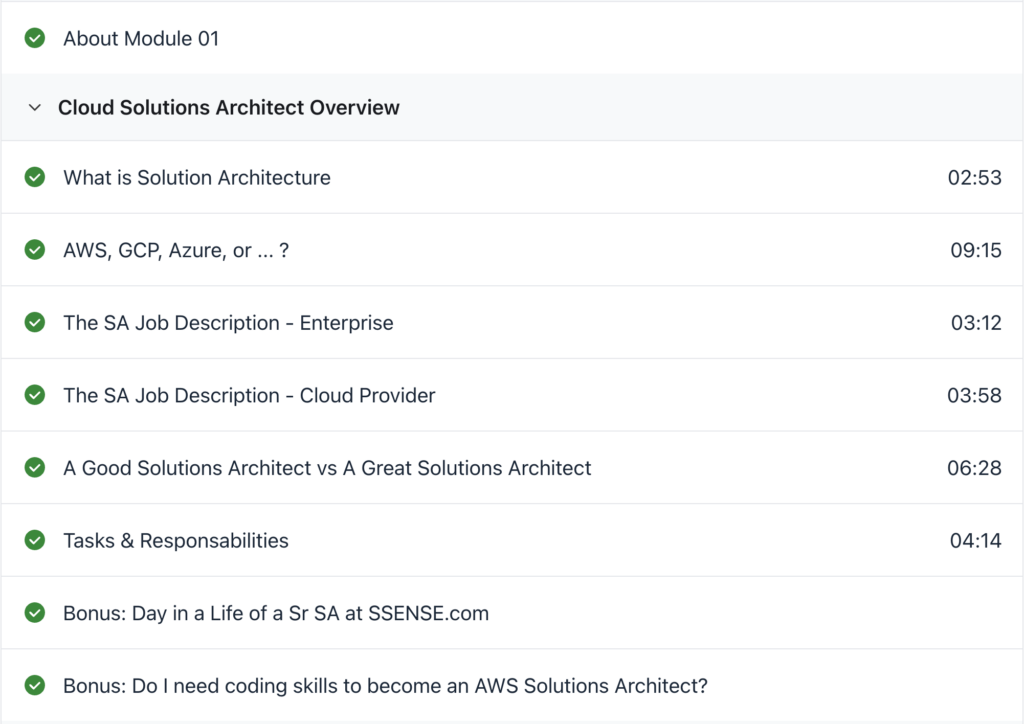Click the Cloud Solutions Architect Overview heading
Screen dimensions: 1024x724
229,108
